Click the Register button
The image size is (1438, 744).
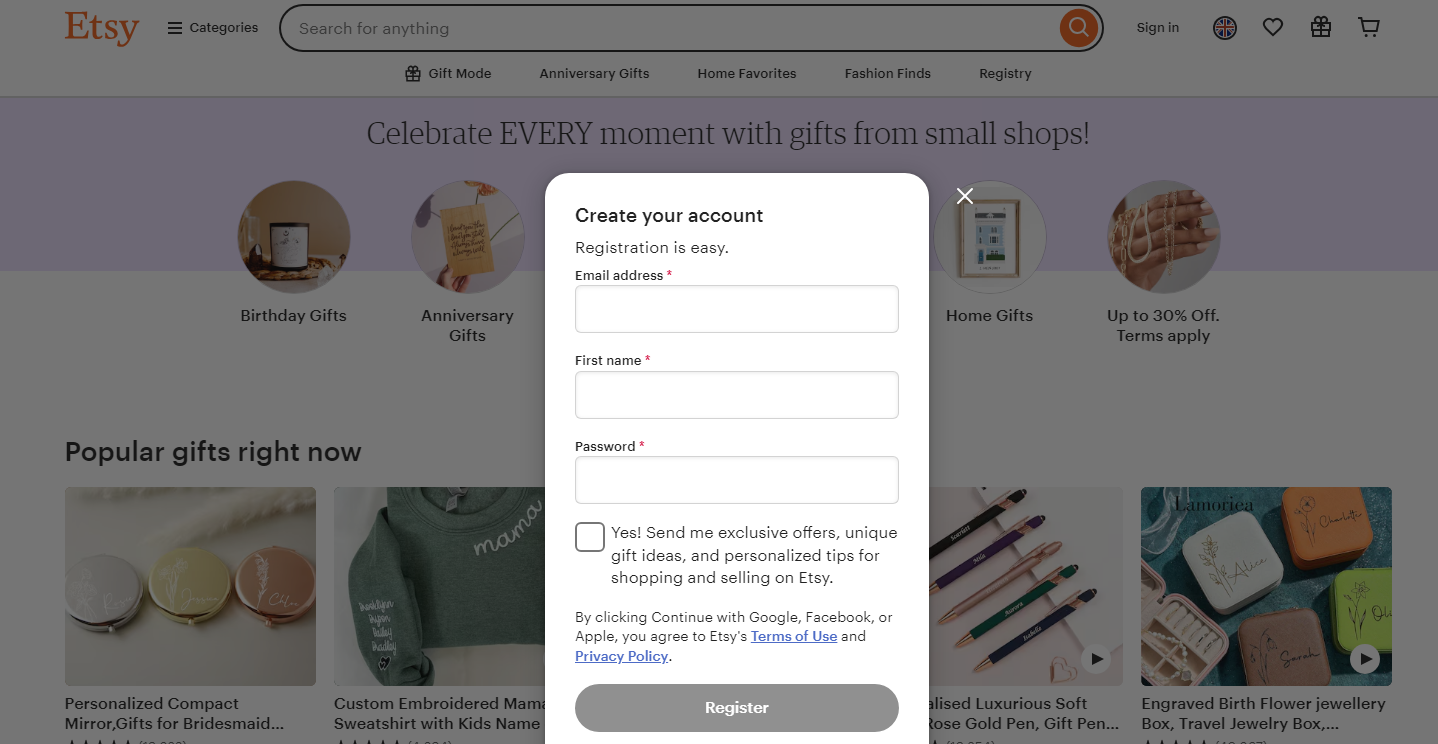pos(736,707)
